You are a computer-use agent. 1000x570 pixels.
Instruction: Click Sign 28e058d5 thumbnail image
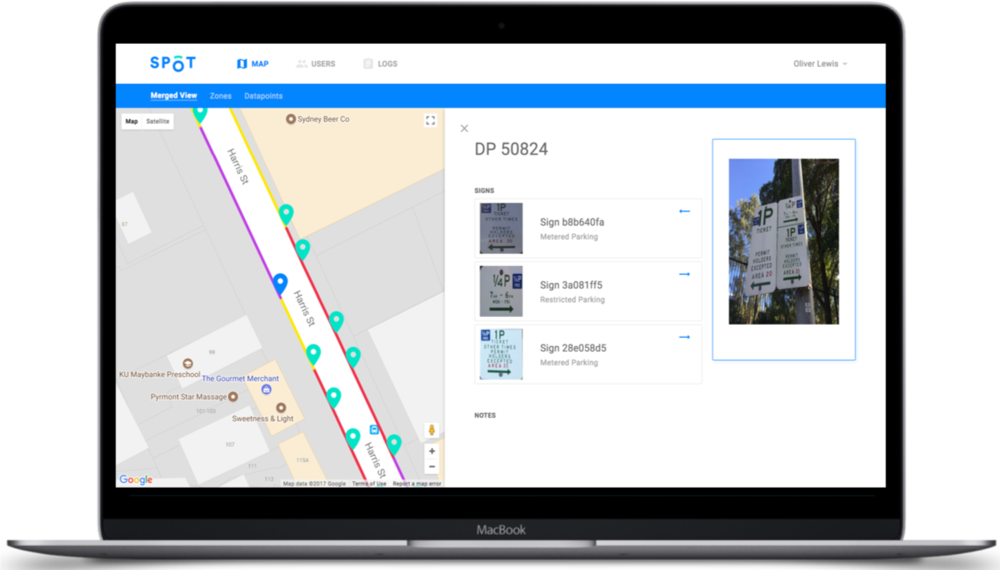pos(501,354)
